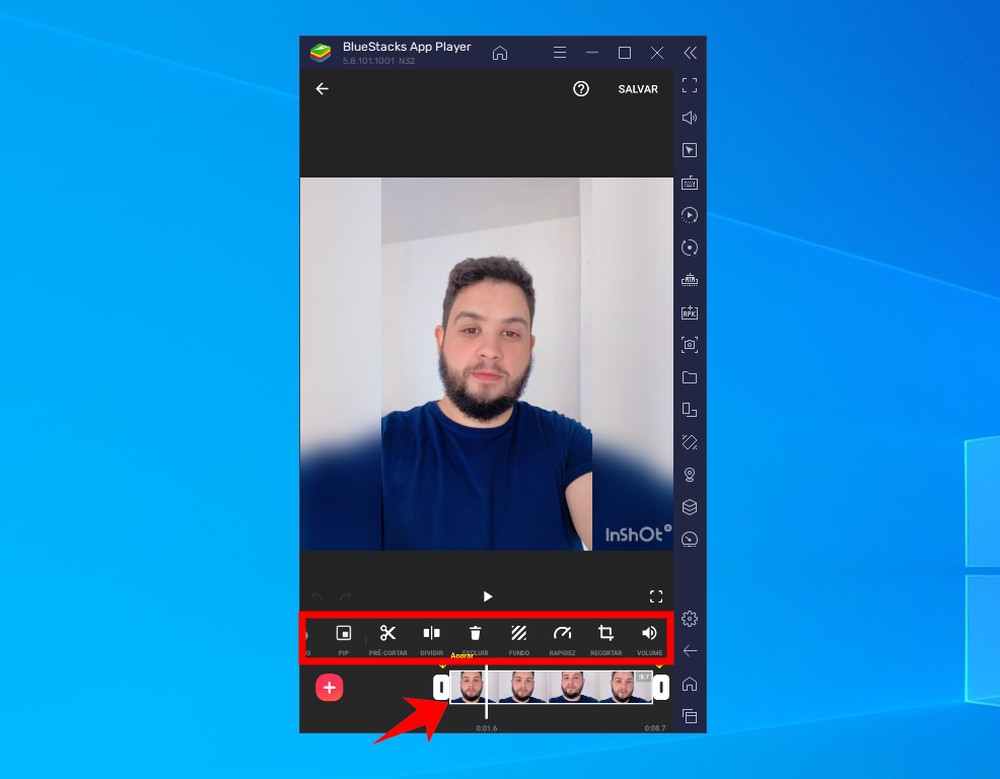
Task: Expand the video preview to fullscreen
Action: tap(657, 596)
